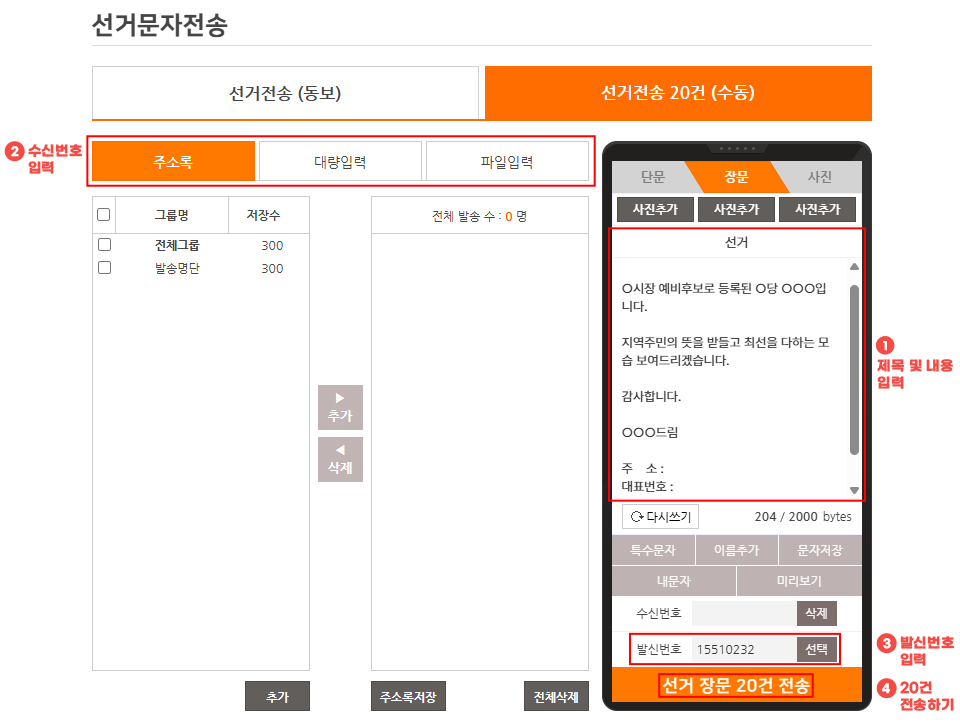Click the 주소록저장 button
Screen dimensions: 960x726
click(409, 696)
